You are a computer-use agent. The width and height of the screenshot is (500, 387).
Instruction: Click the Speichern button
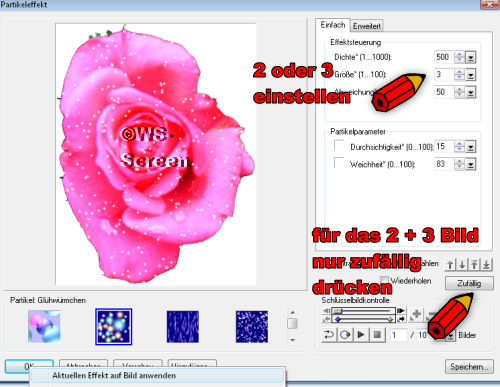(469, 367)
